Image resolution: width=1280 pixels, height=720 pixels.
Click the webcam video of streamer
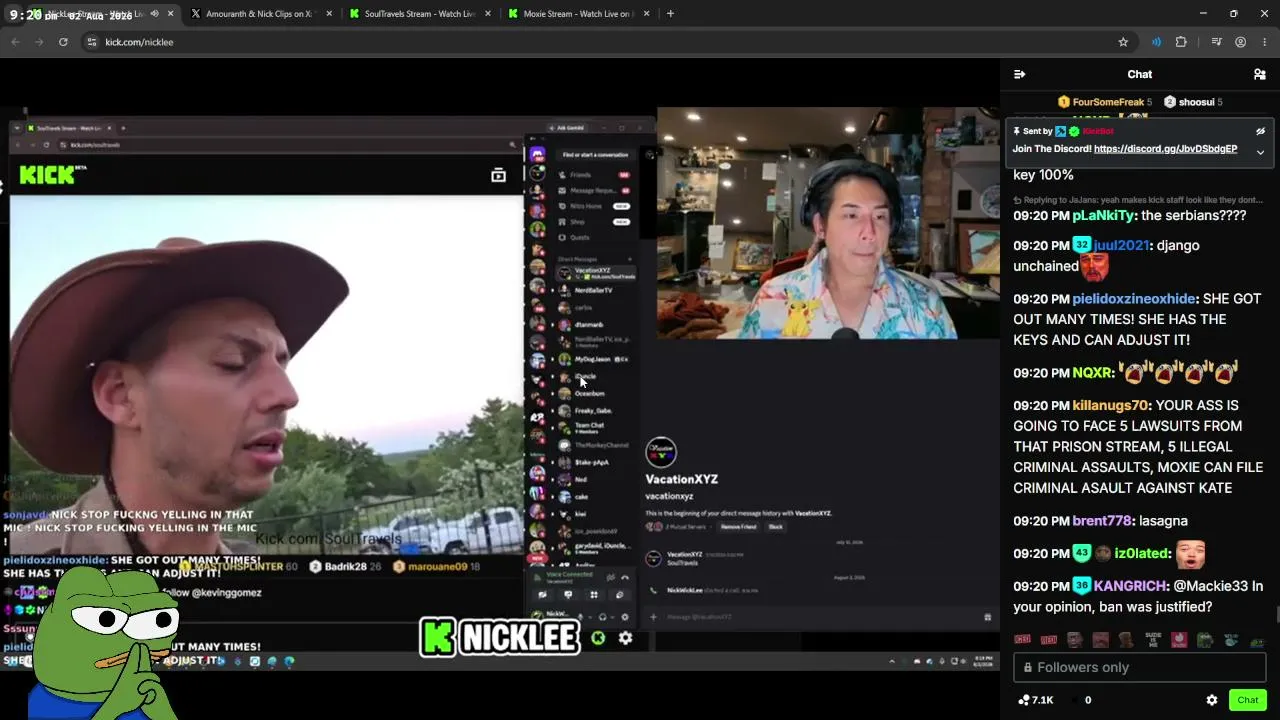coord(828,223)
